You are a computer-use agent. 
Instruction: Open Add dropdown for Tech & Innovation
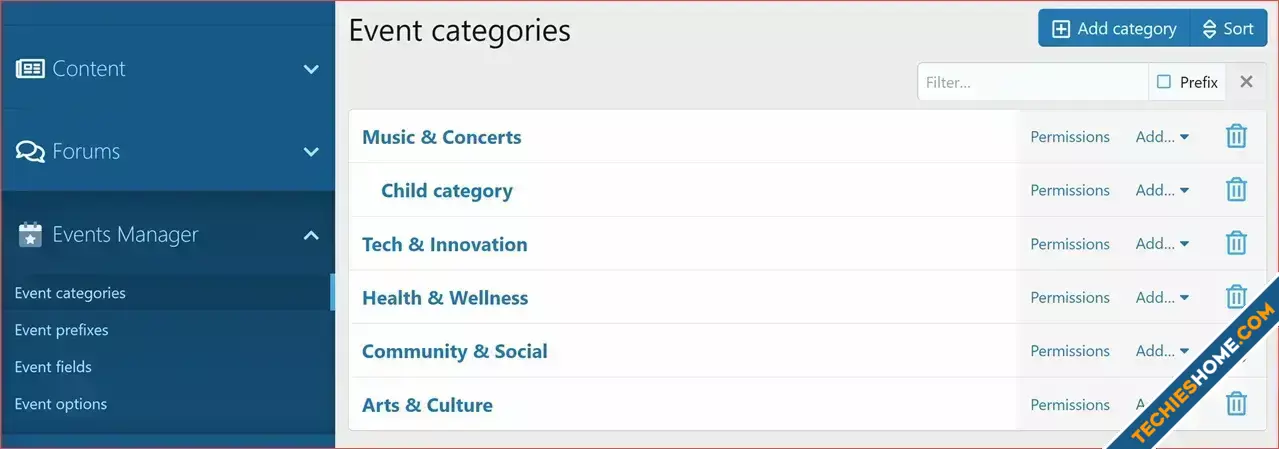1162,244
